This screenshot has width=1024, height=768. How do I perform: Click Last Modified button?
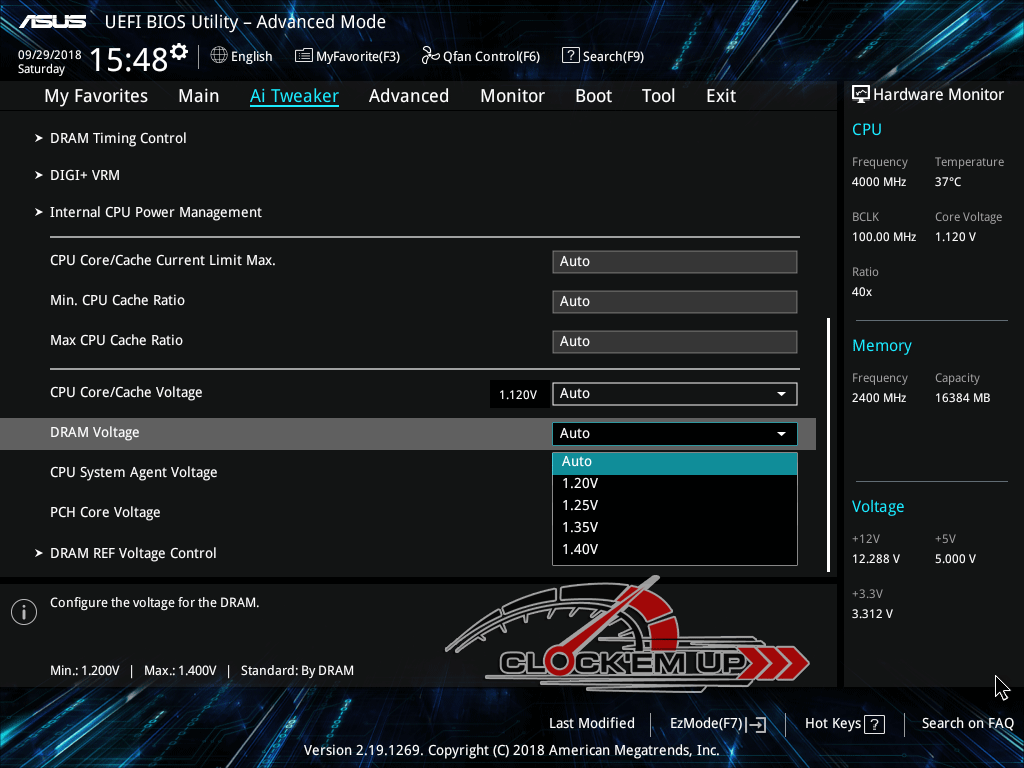(x=591, y=724)
